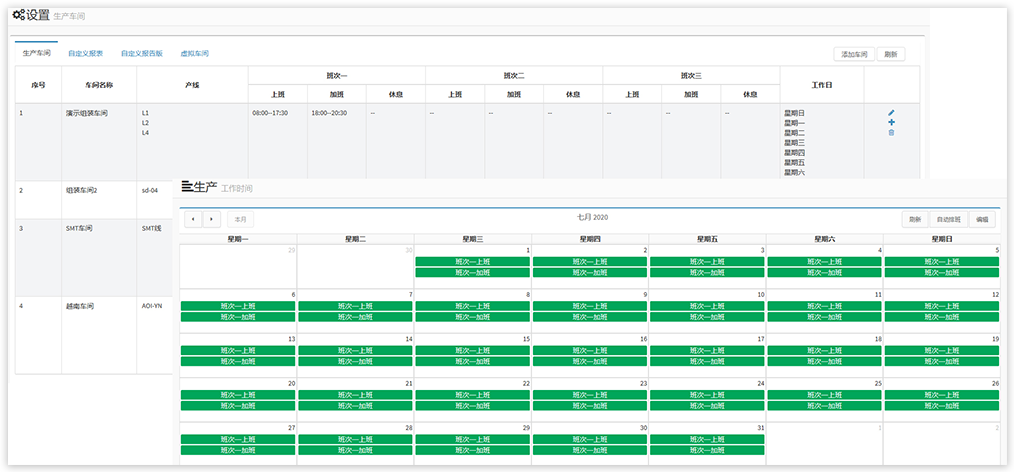Click the July 15 calendar day cell number
Viewport: 1014px width, 472px height.
coord(525,339)
